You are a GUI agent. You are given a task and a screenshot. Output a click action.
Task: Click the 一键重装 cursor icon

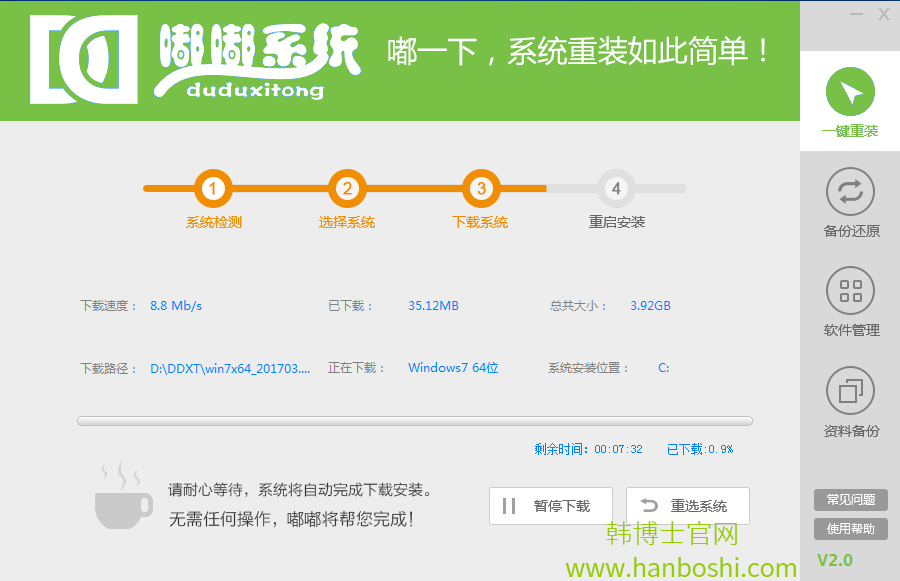pos(850,93)
